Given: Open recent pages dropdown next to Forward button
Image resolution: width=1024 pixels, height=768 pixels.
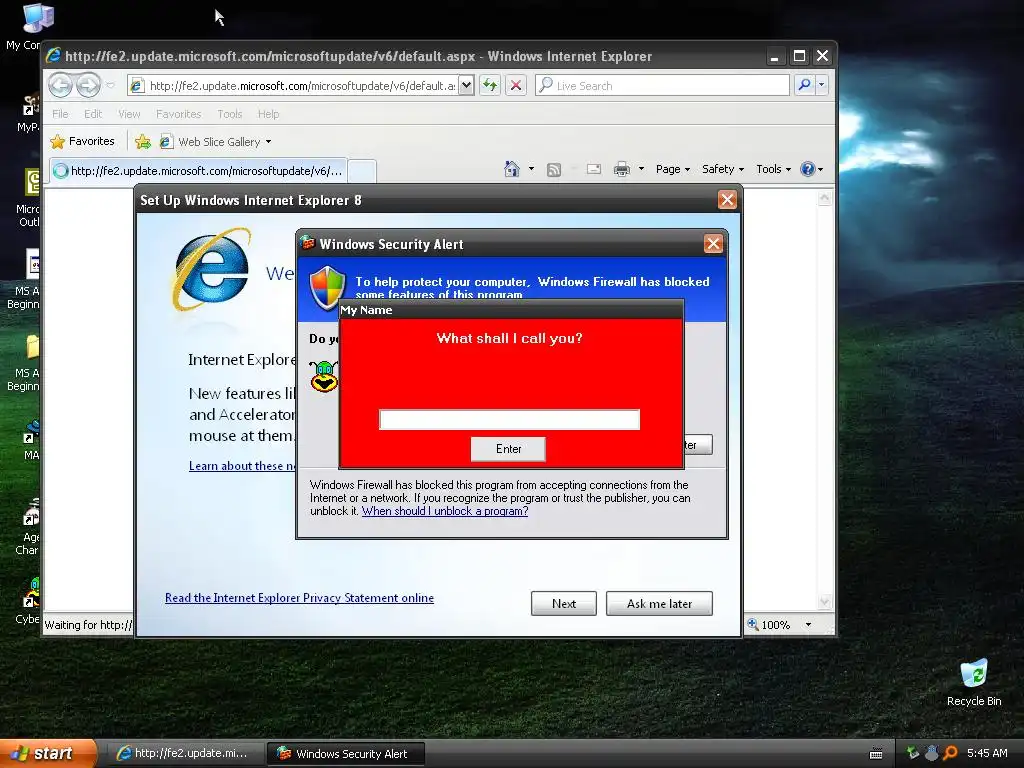Looking at the screenshot, I should [110, 85].
